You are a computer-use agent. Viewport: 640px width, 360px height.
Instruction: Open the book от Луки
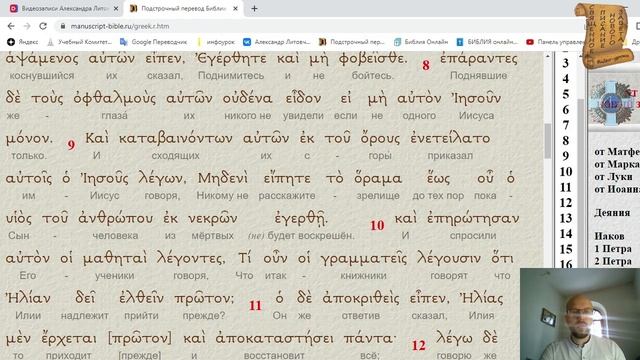[x=613, y=177]
